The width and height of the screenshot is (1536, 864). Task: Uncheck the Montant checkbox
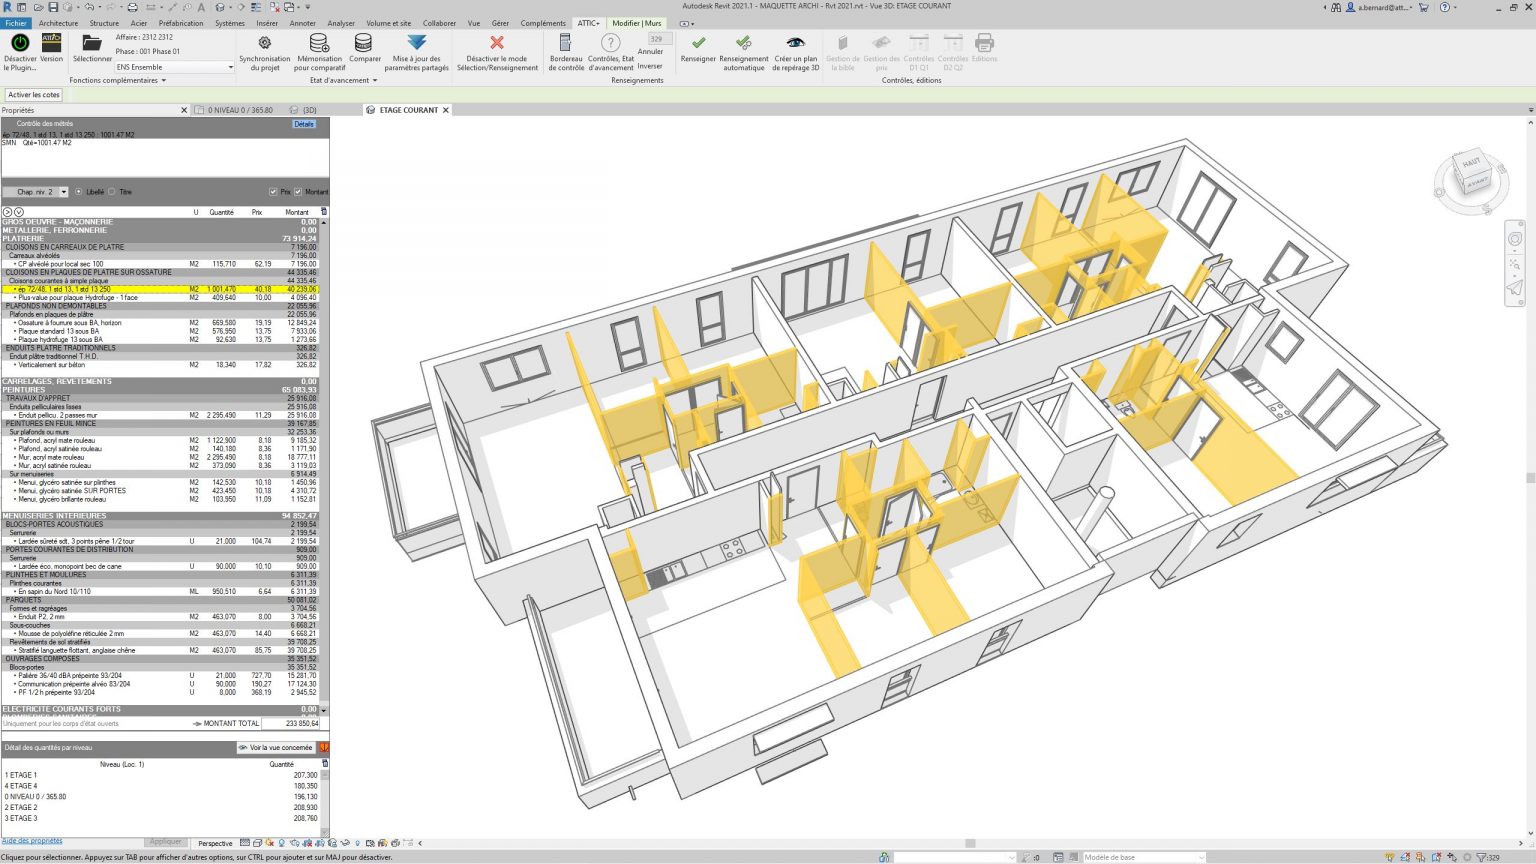pyautogui.click(x=297, y=191)
